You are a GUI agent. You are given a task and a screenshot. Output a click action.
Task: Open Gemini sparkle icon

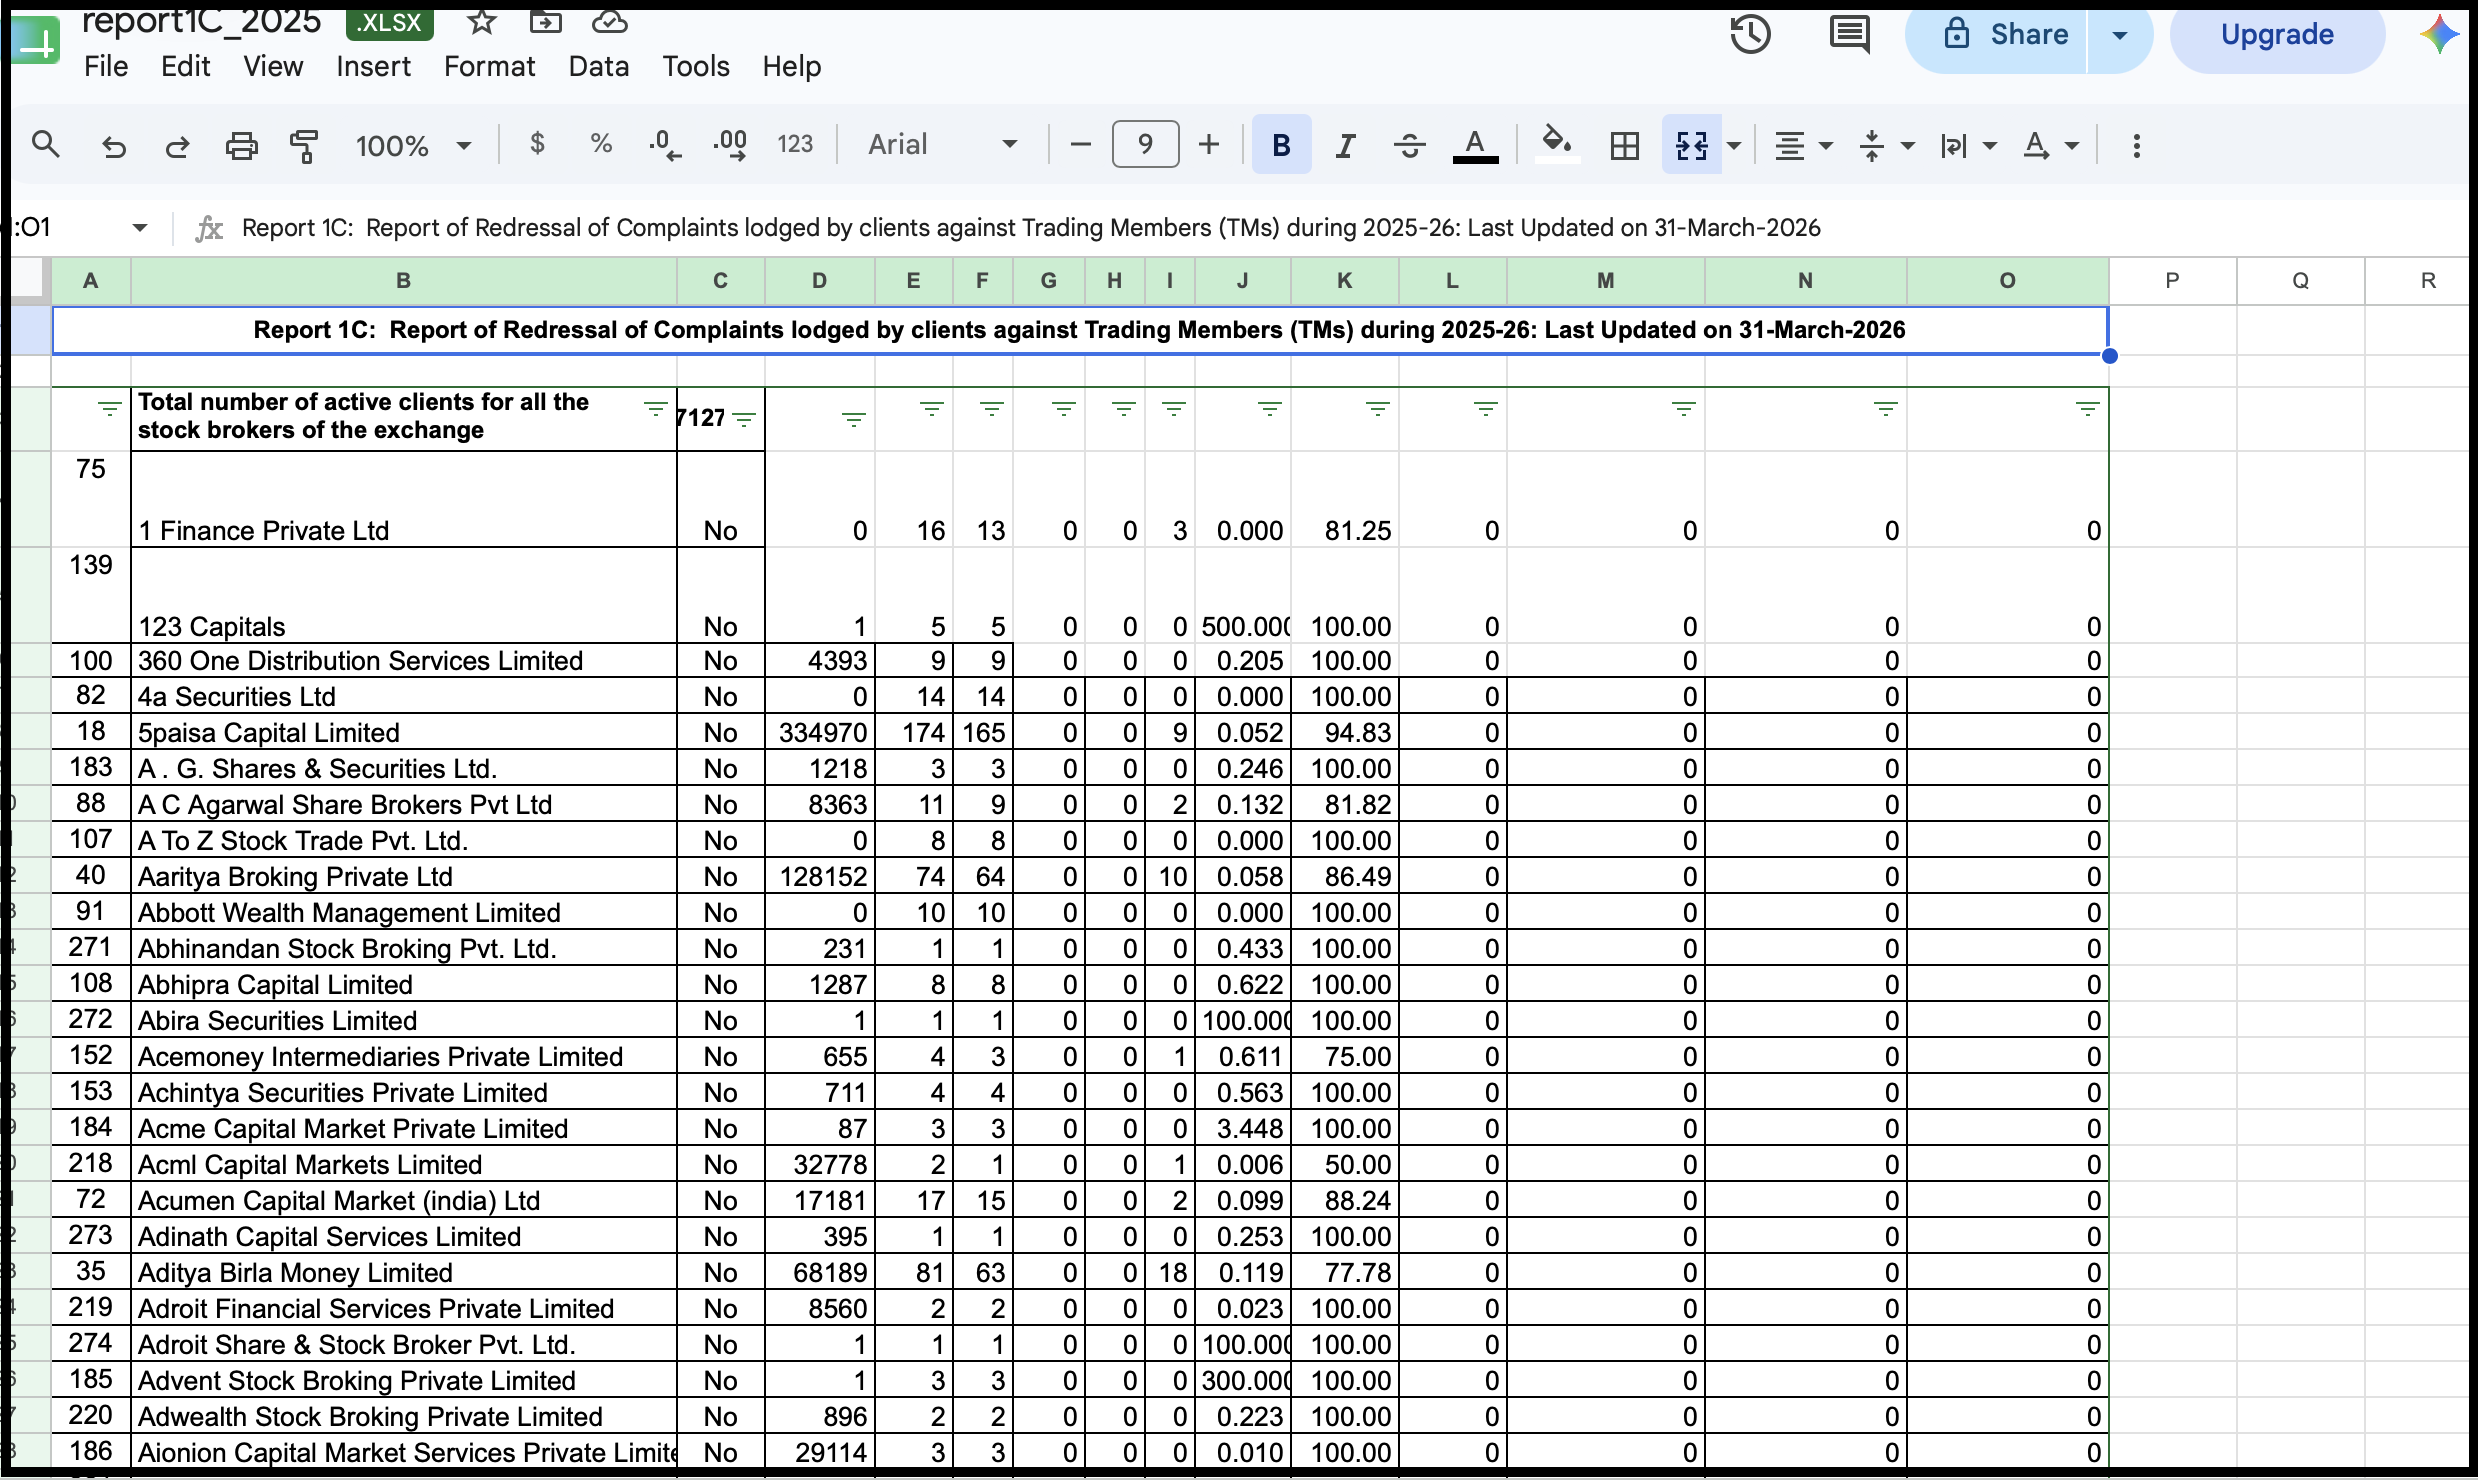2440,35
